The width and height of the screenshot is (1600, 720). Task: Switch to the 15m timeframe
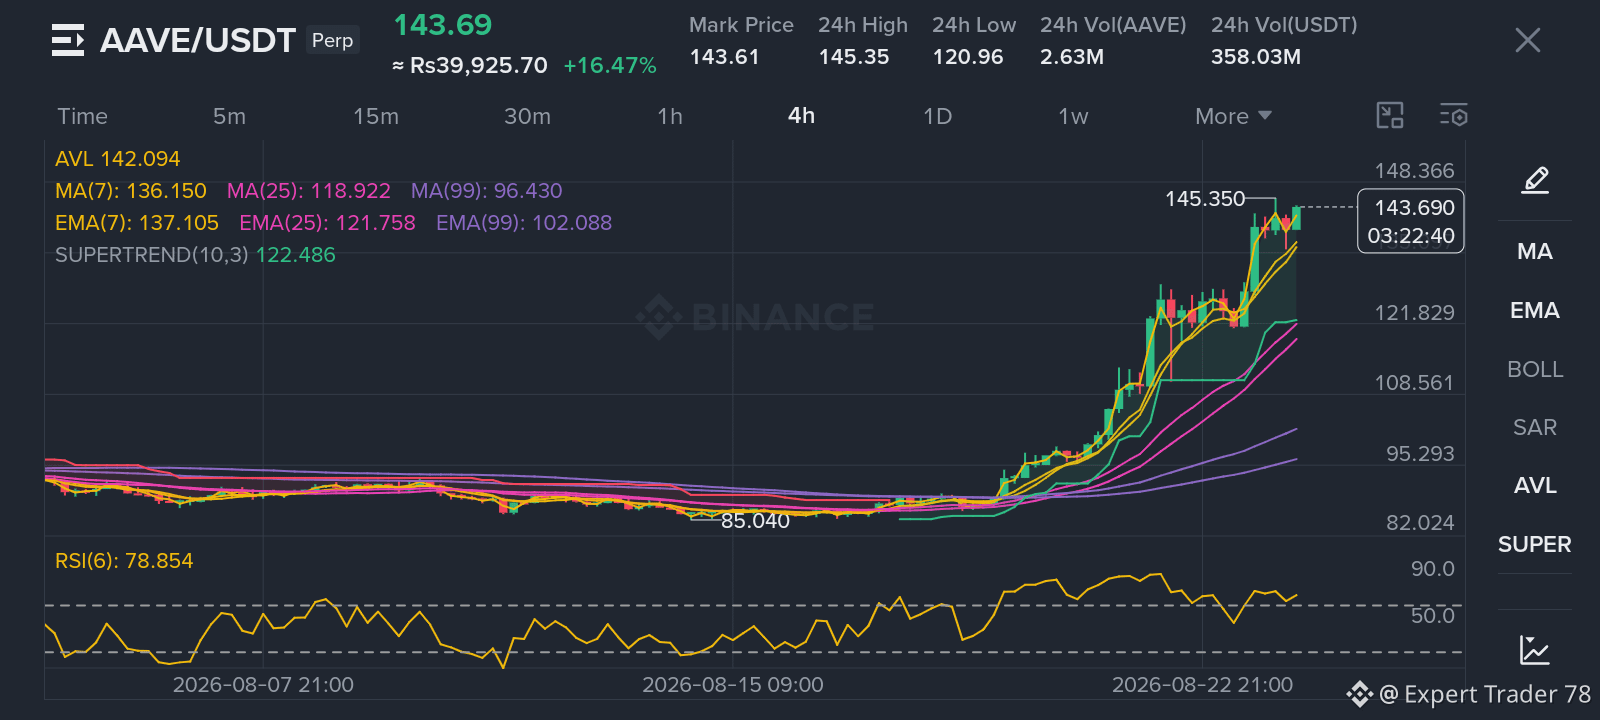(376, 116)
